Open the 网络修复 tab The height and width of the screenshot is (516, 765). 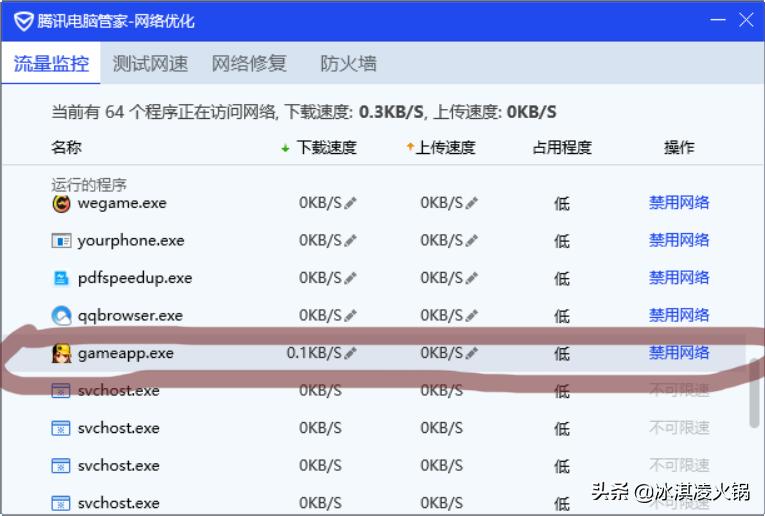point(249,63)
